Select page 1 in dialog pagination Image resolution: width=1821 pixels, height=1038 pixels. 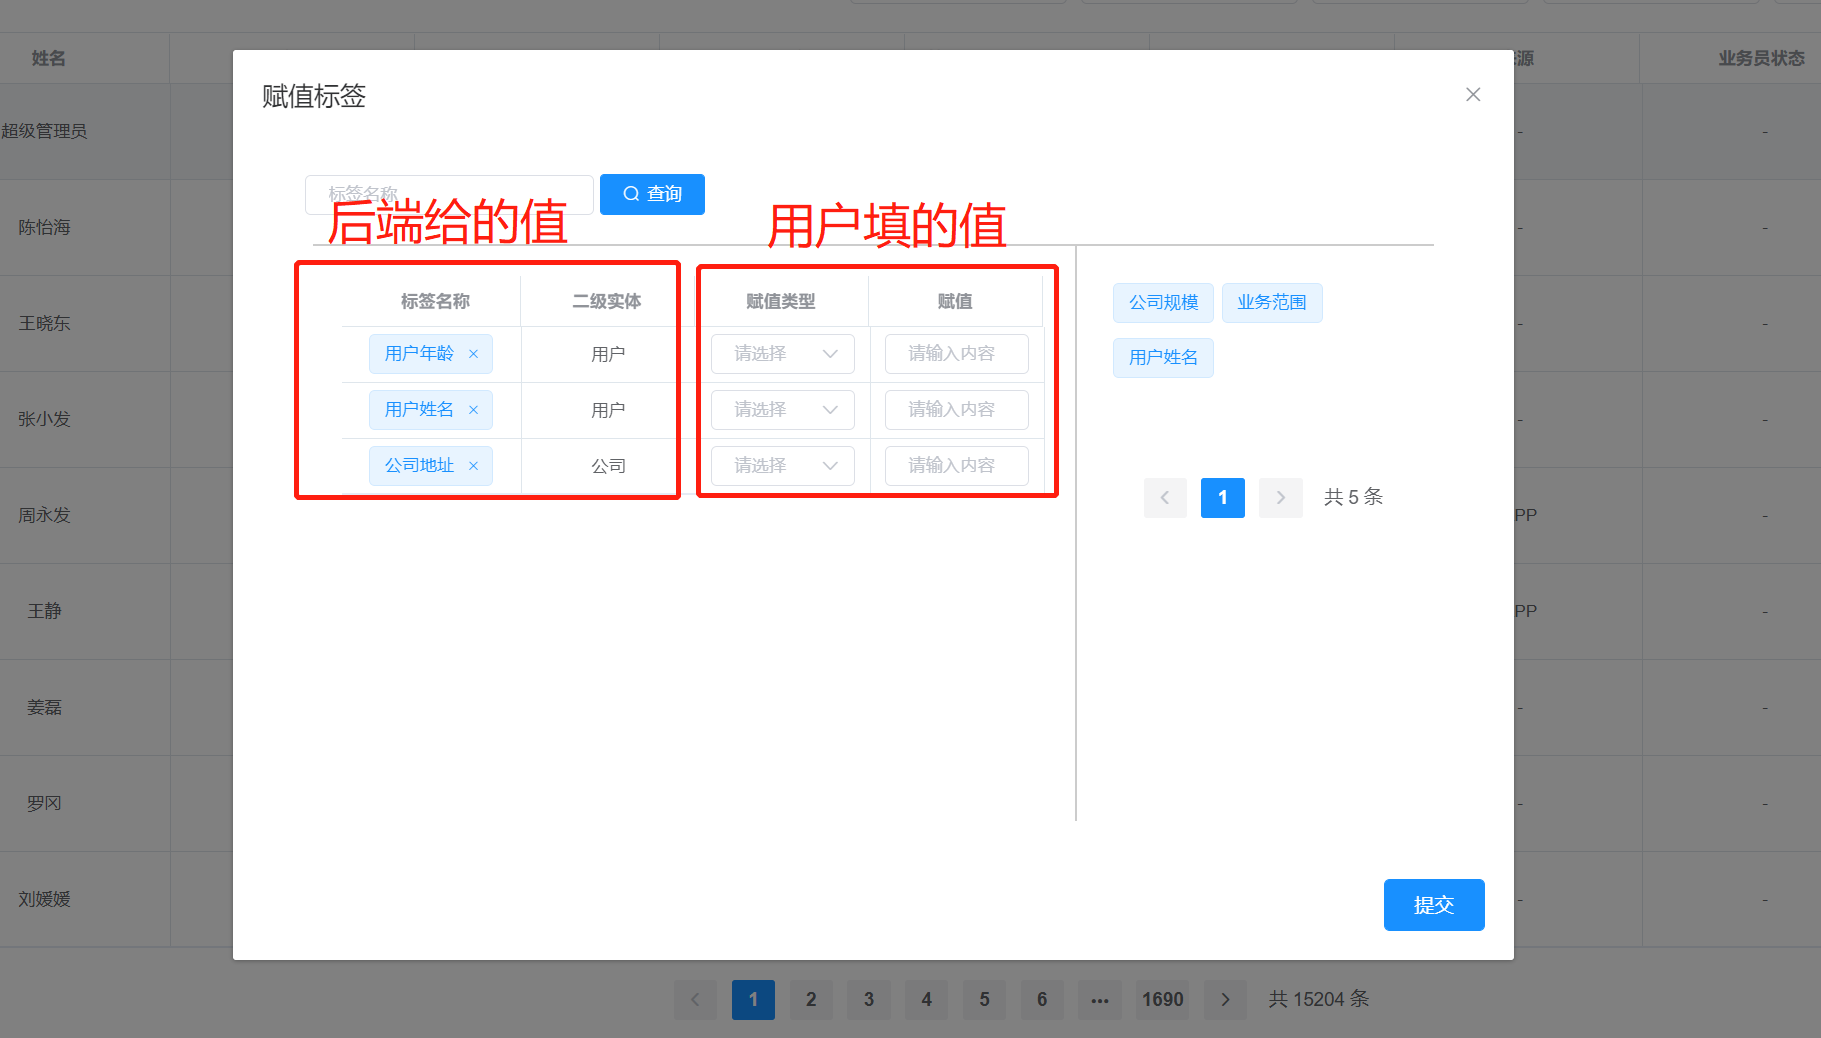coord(1223,498)
